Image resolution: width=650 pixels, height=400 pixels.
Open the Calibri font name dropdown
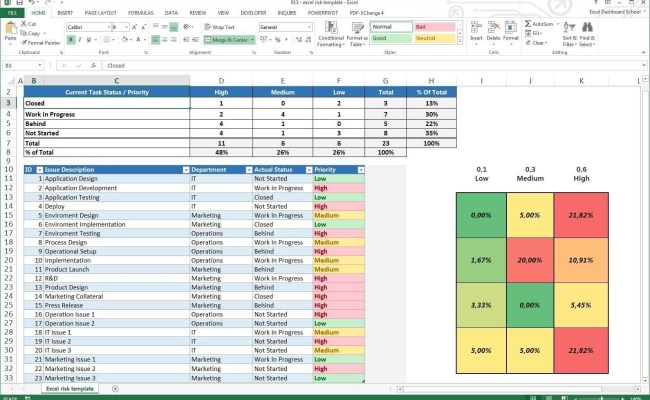109,27
